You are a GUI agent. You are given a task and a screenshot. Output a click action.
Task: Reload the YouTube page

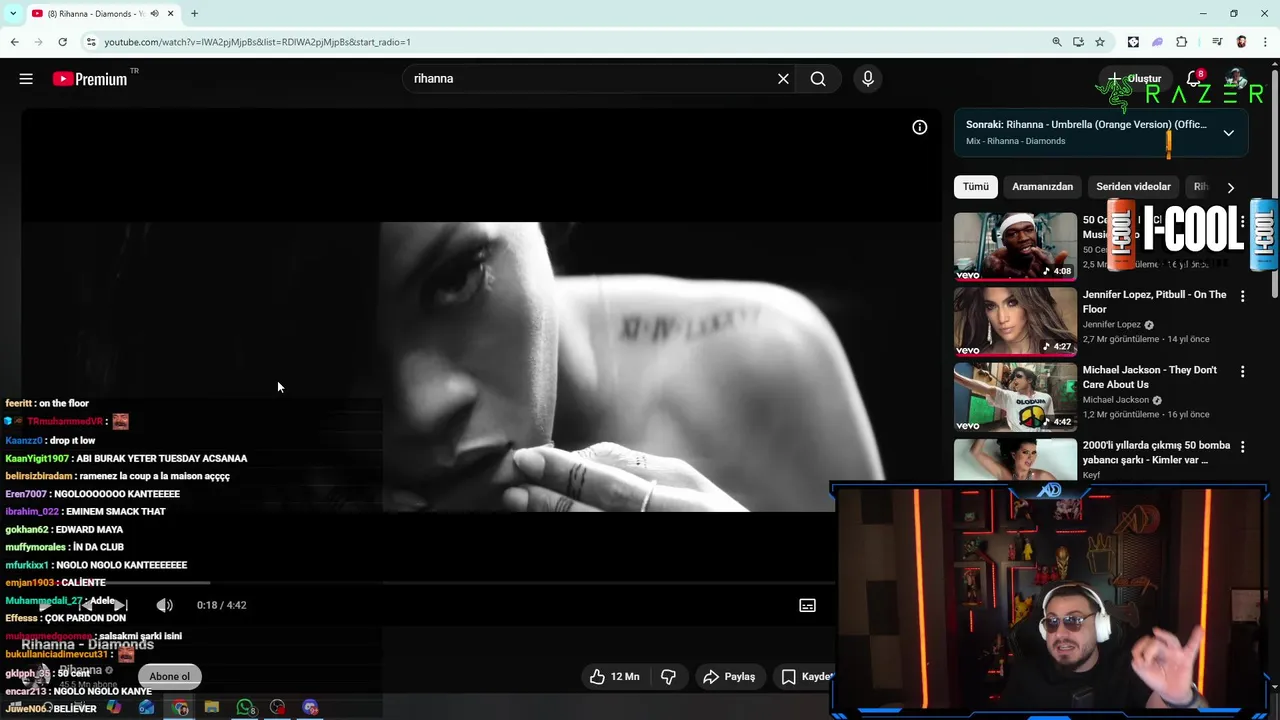pyautogui.click(x=62, y=42)
